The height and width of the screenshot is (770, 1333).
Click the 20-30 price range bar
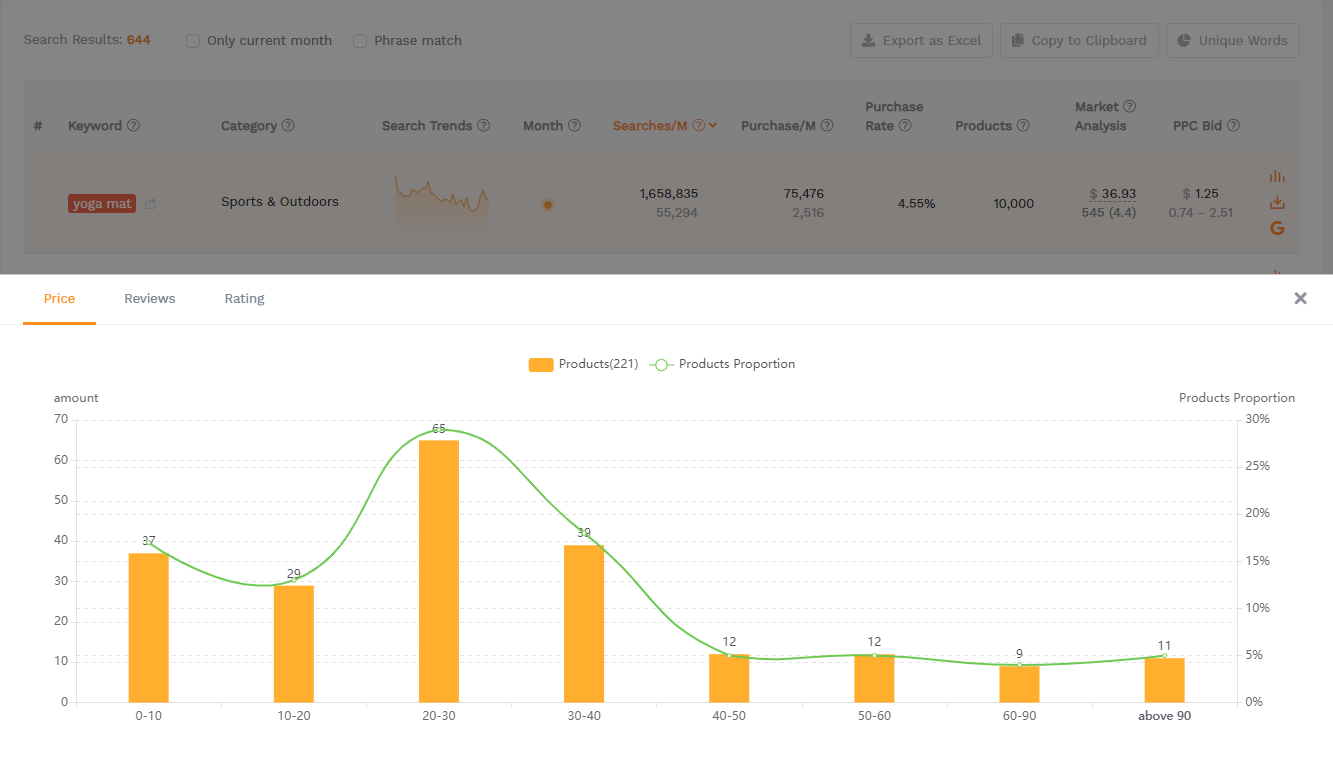click(439, 570)
